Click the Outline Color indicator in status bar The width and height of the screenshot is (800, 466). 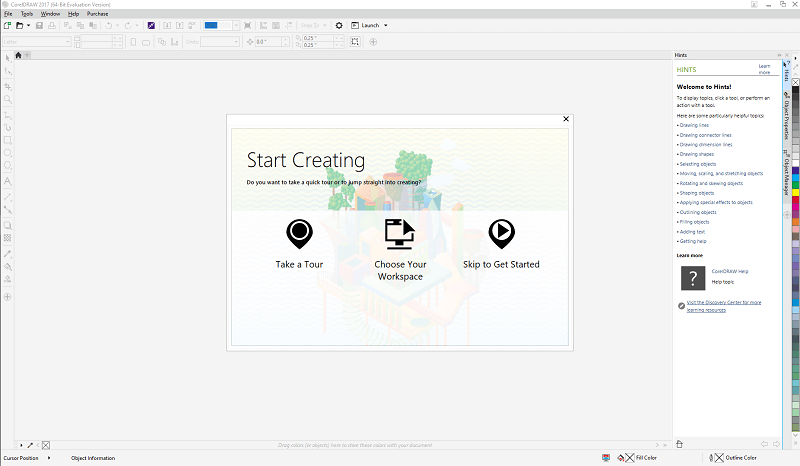pos(733,458)
